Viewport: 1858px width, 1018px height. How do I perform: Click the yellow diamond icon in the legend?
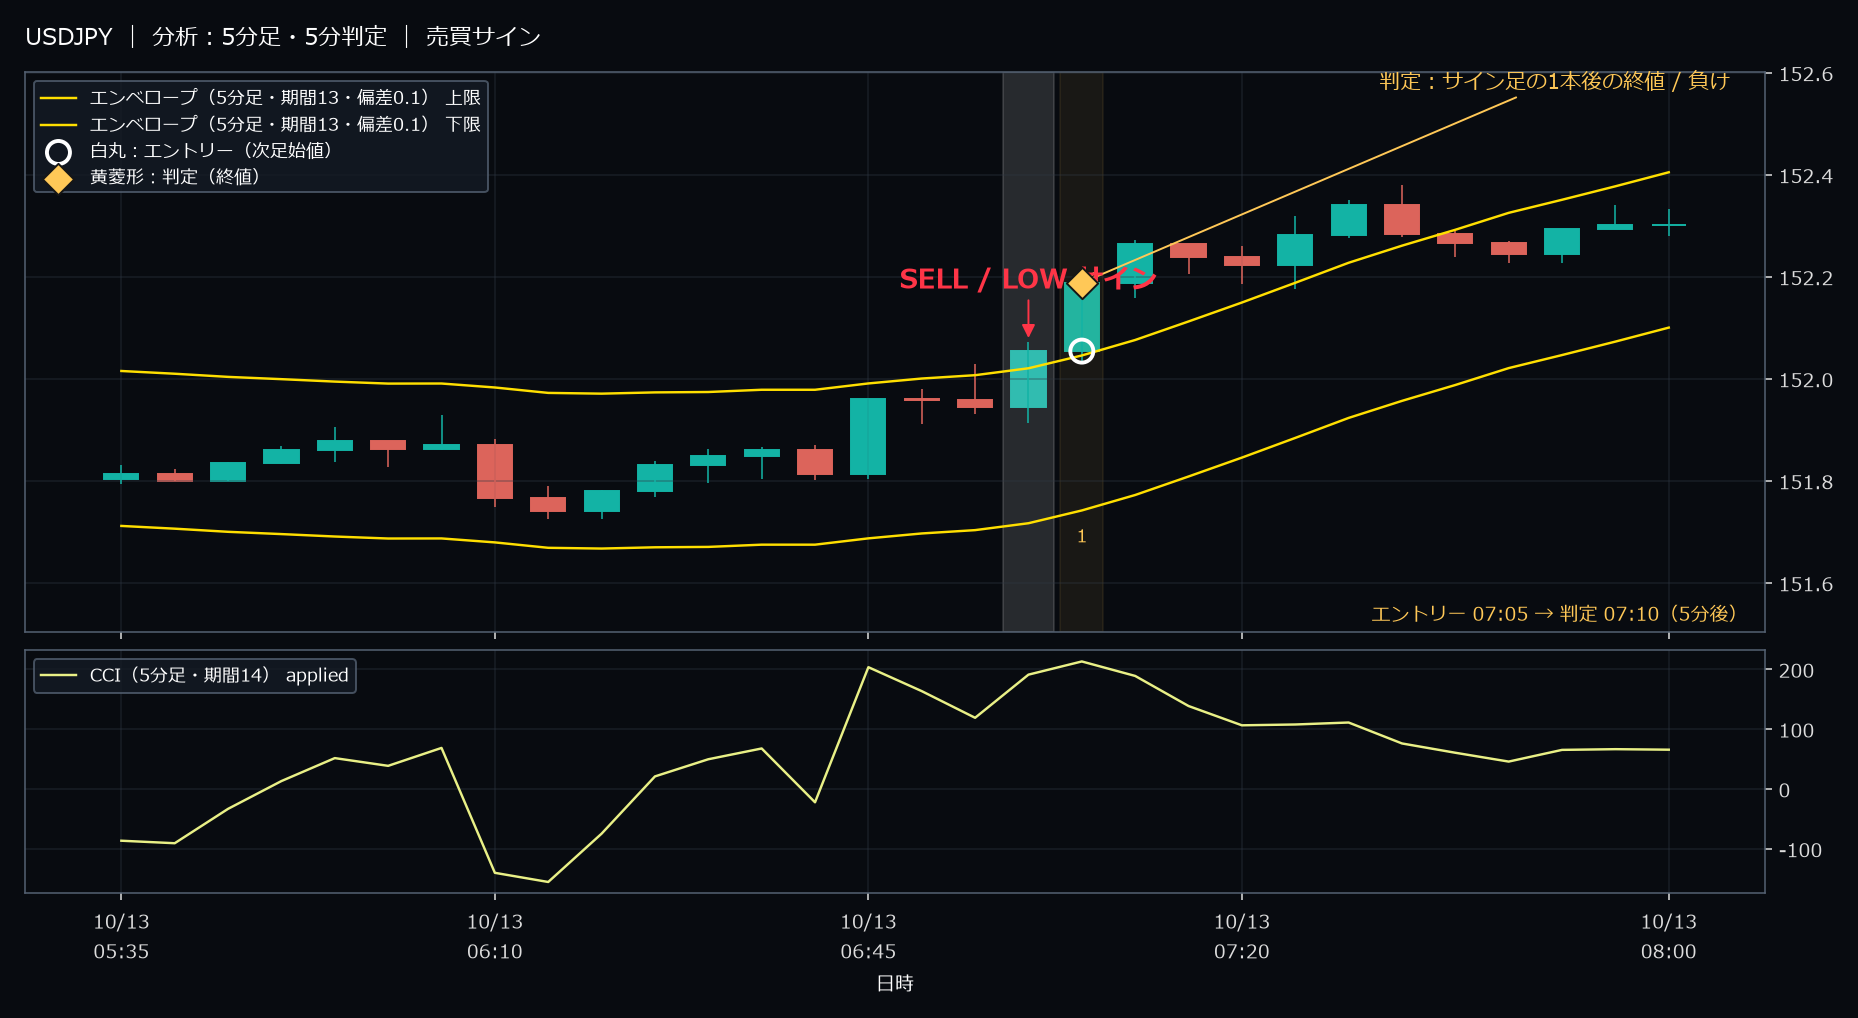point(59,179)
